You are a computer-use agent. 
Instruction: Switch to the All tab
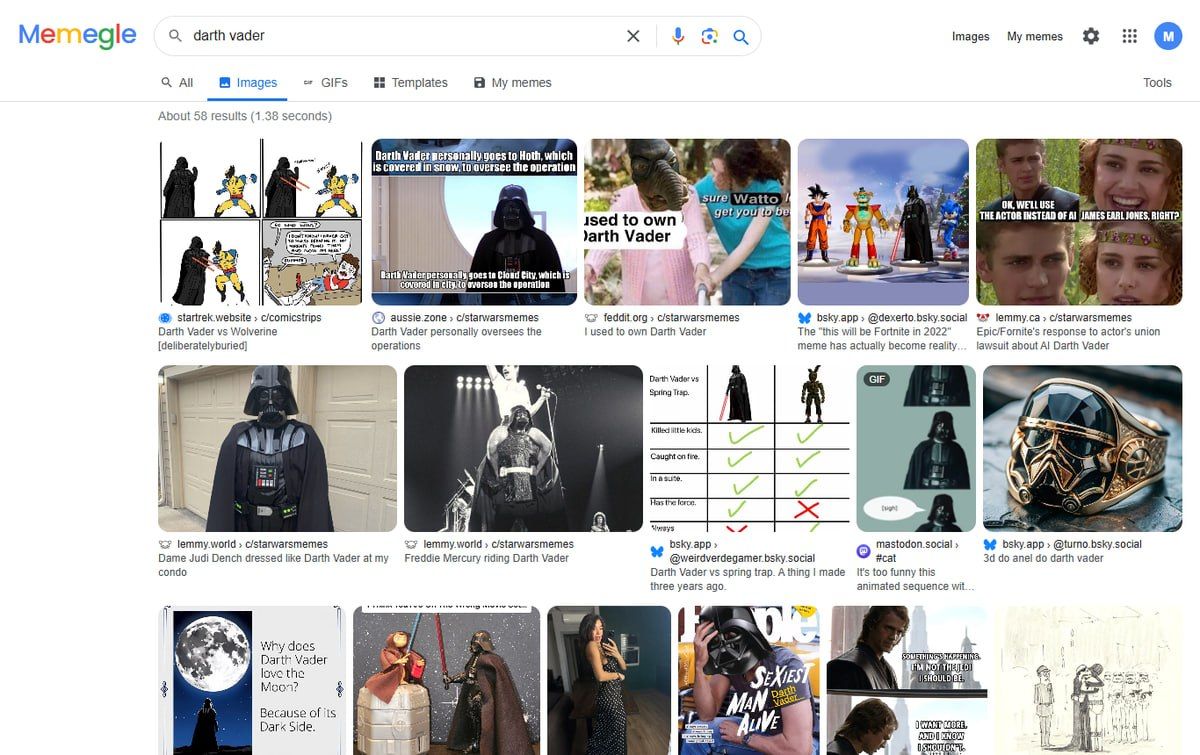(177, 83)
